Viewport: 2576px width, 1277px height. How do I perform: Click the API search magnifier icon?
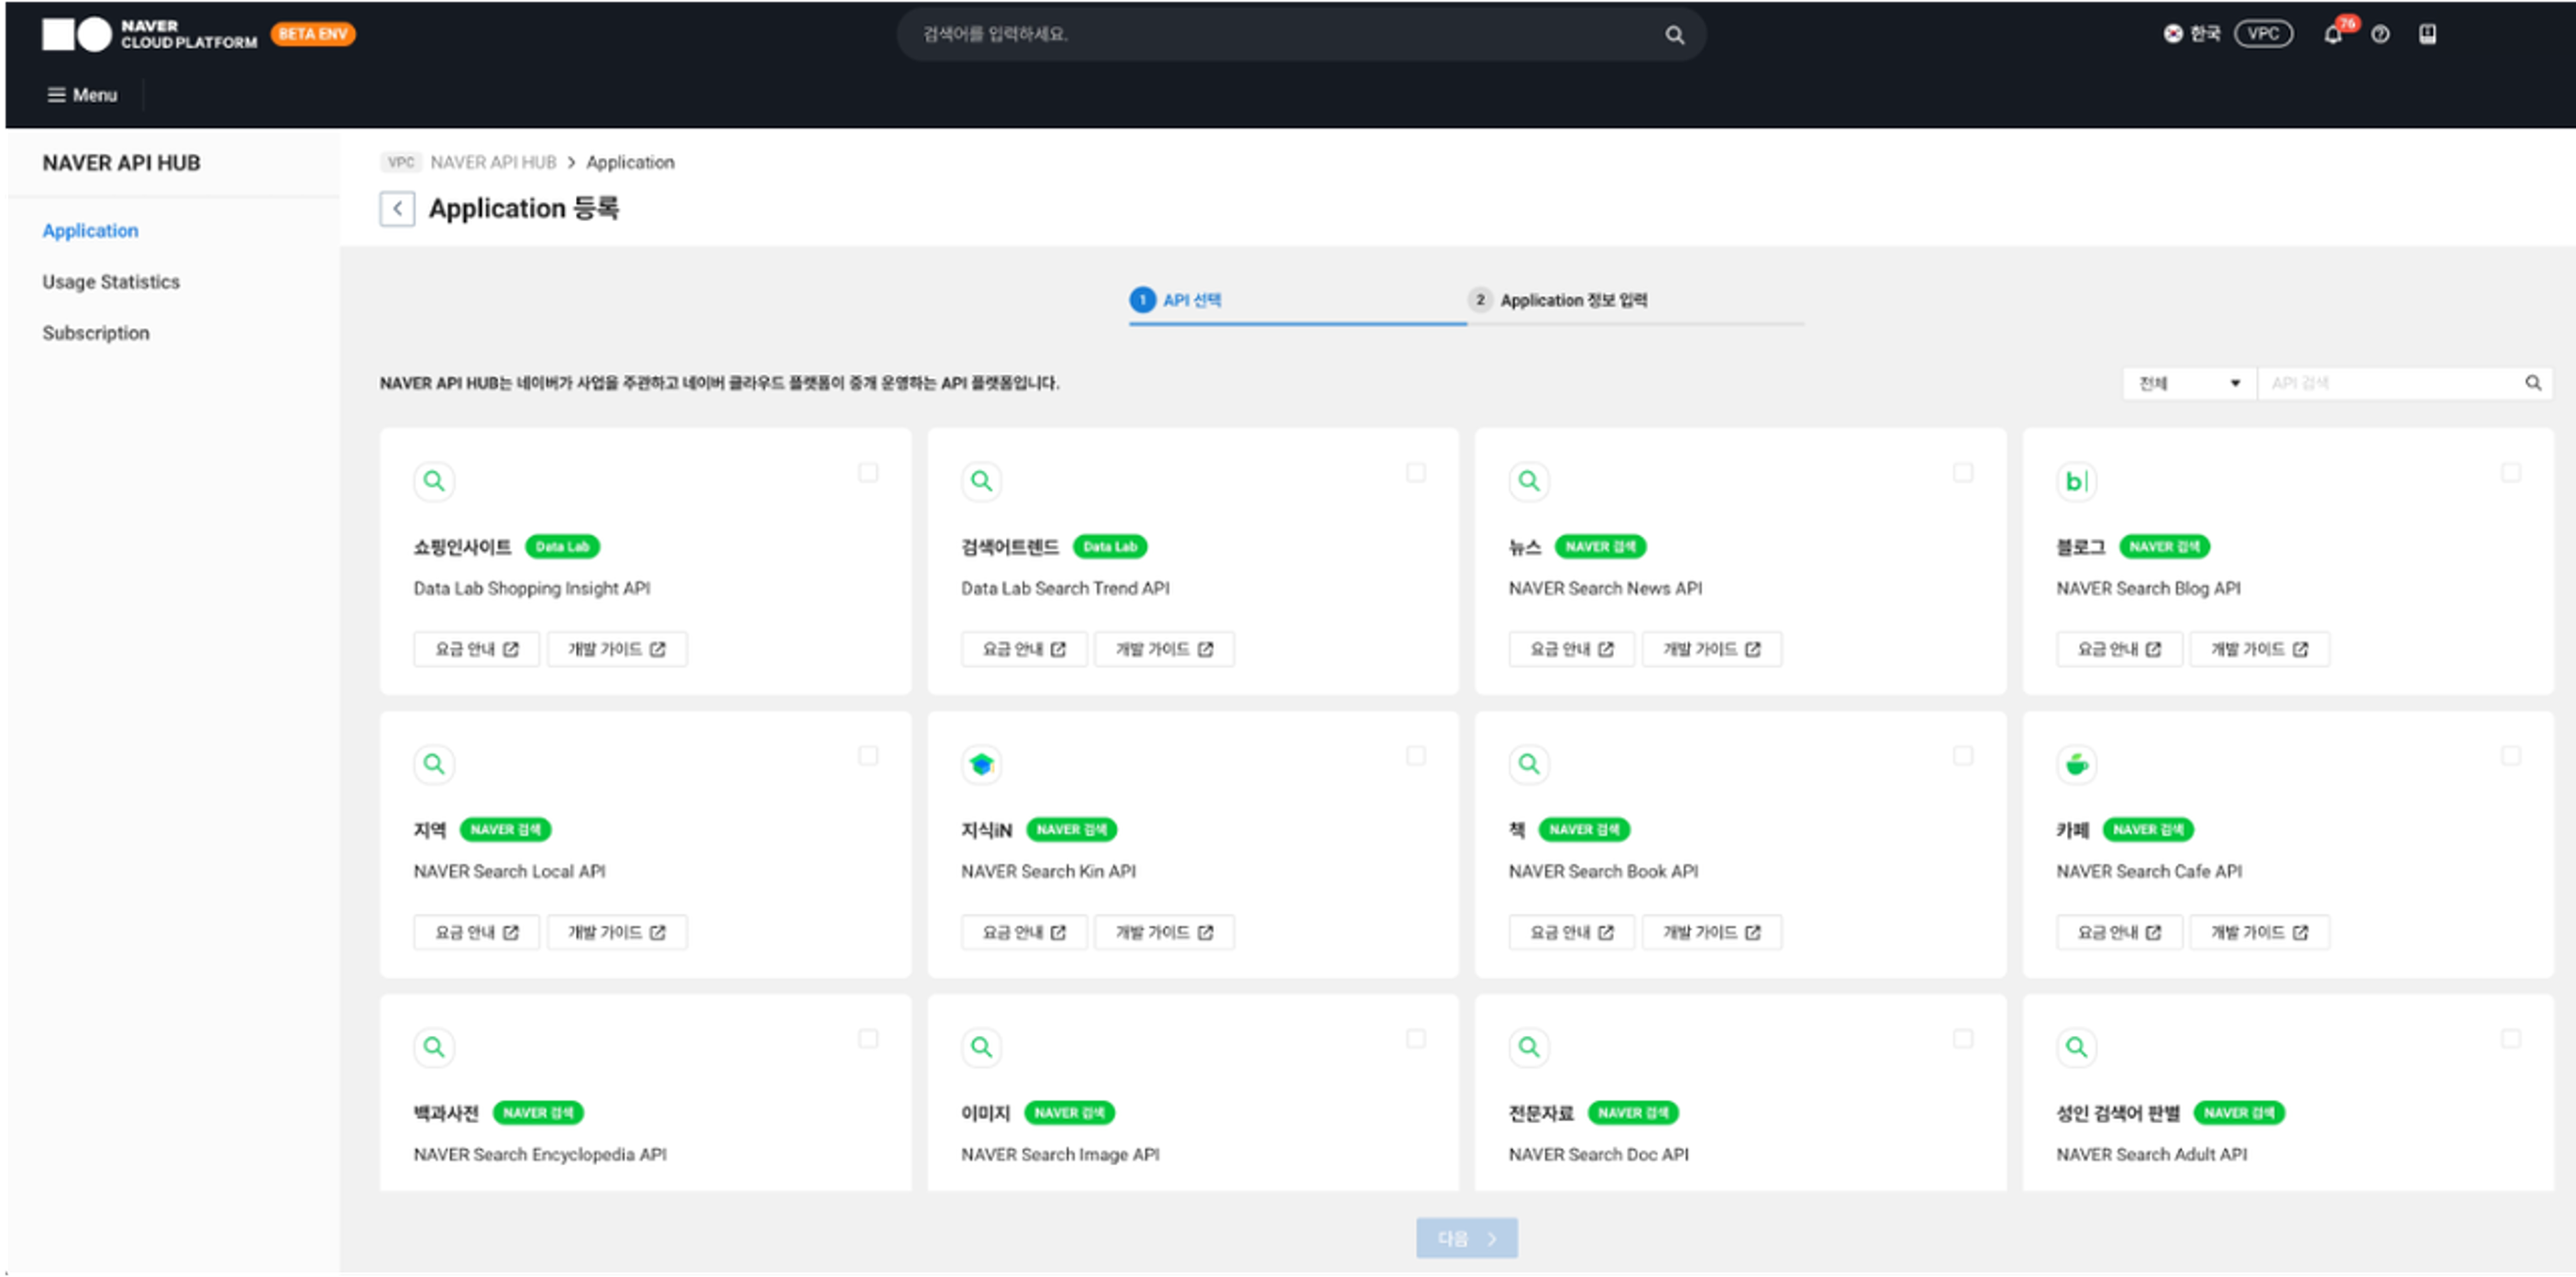point(2533,383)
